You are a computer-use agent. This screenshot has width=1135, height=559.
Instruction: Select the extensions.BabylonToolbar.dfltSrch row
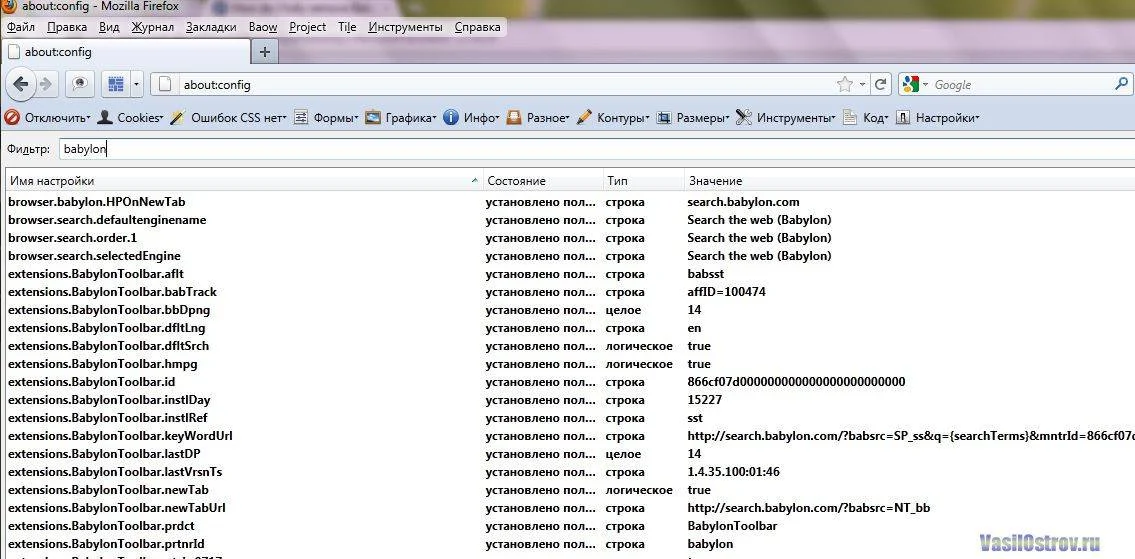point(570,346)
